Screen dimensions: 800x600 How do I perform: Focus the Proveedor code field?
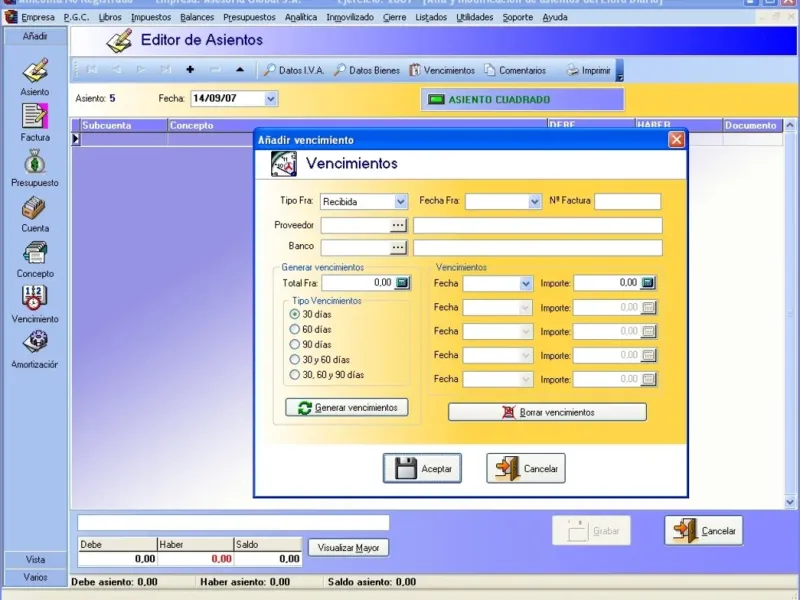[355, 225]
